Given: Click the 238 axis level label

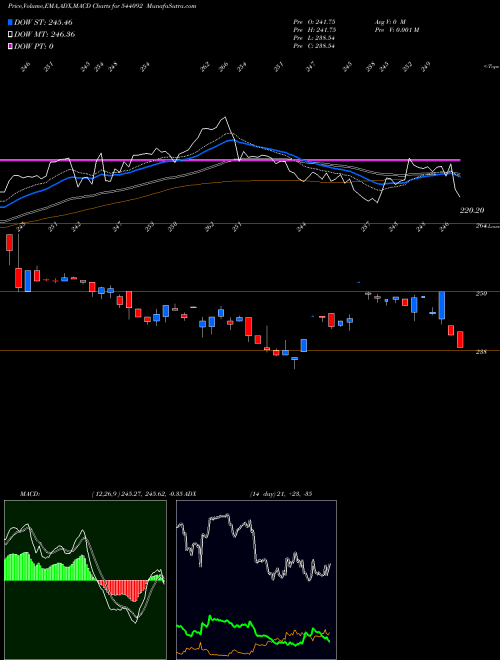Looking at the screenshot, I should (481, 352).
